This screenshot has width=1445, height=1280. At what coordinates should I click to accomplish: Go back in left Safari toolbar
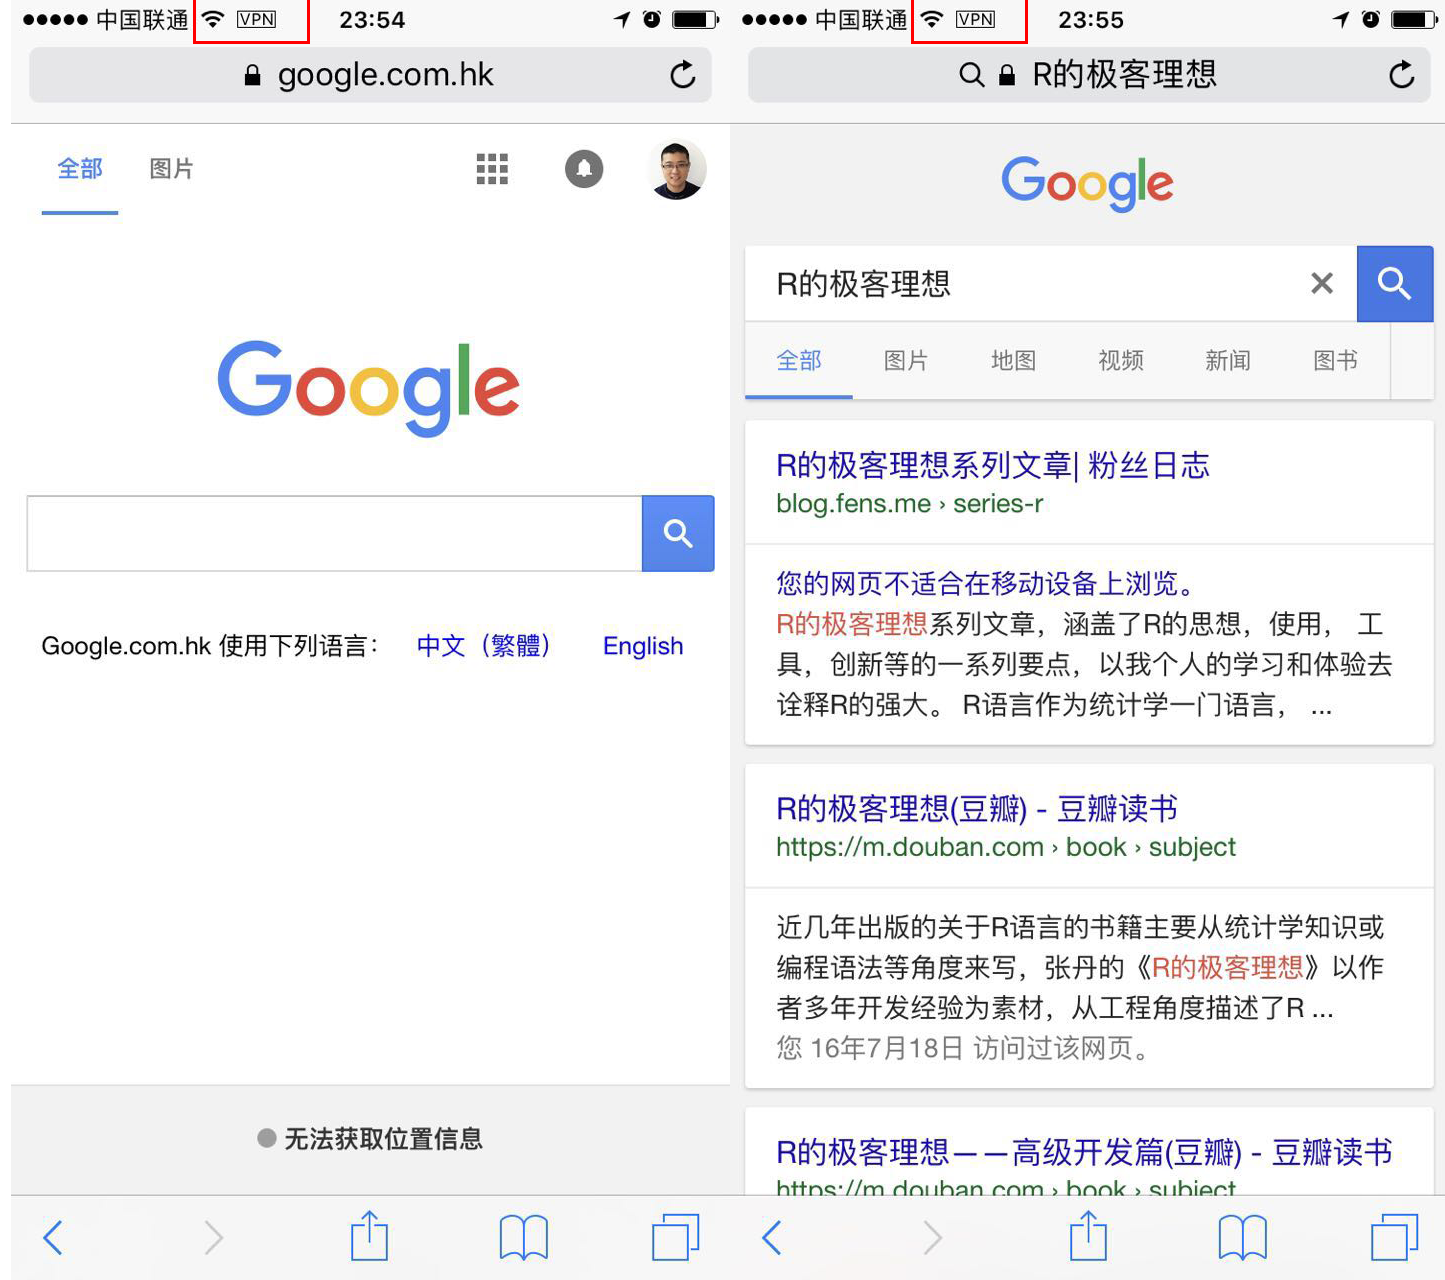[x=53, y=1238]
